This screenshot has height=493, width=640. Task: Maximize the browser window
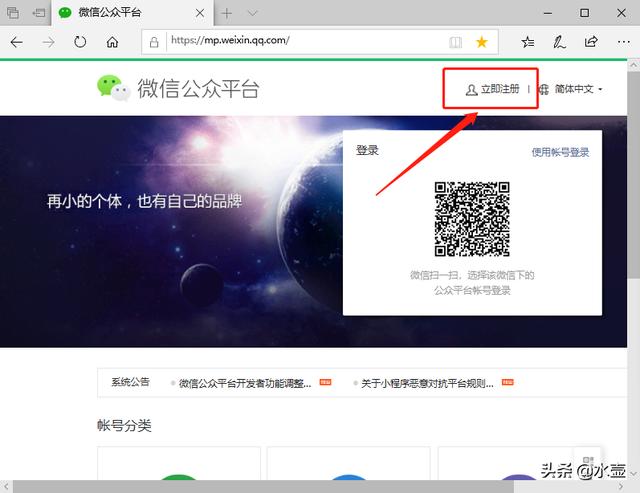[584, 13]
